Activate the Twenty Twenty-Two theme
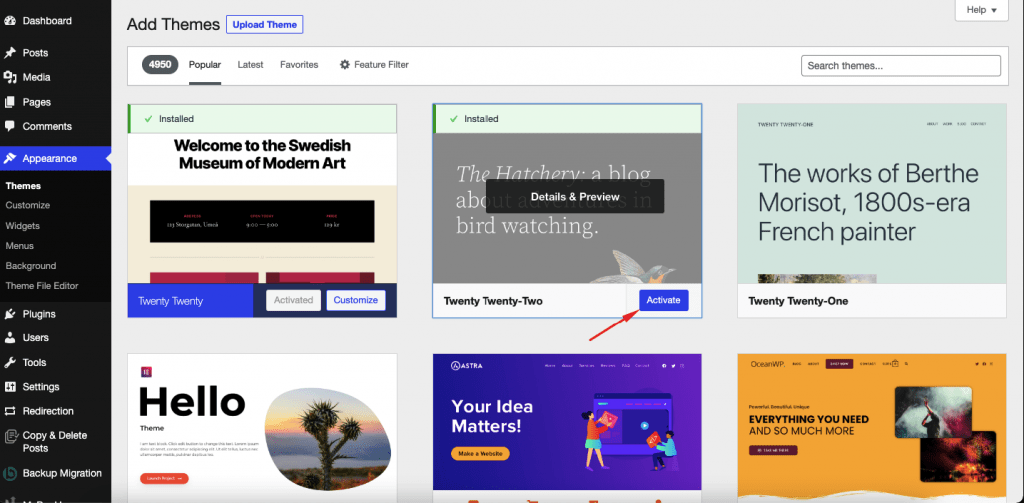Viewport: 1024px width, 503px height. click(664, 300)
